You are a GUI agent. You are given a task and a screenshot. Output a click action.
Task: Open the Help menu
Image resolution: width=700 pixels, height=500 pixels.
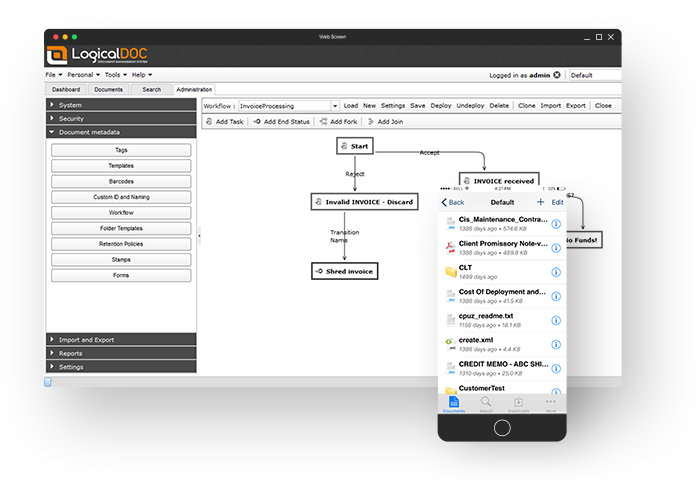pos(142,75)
